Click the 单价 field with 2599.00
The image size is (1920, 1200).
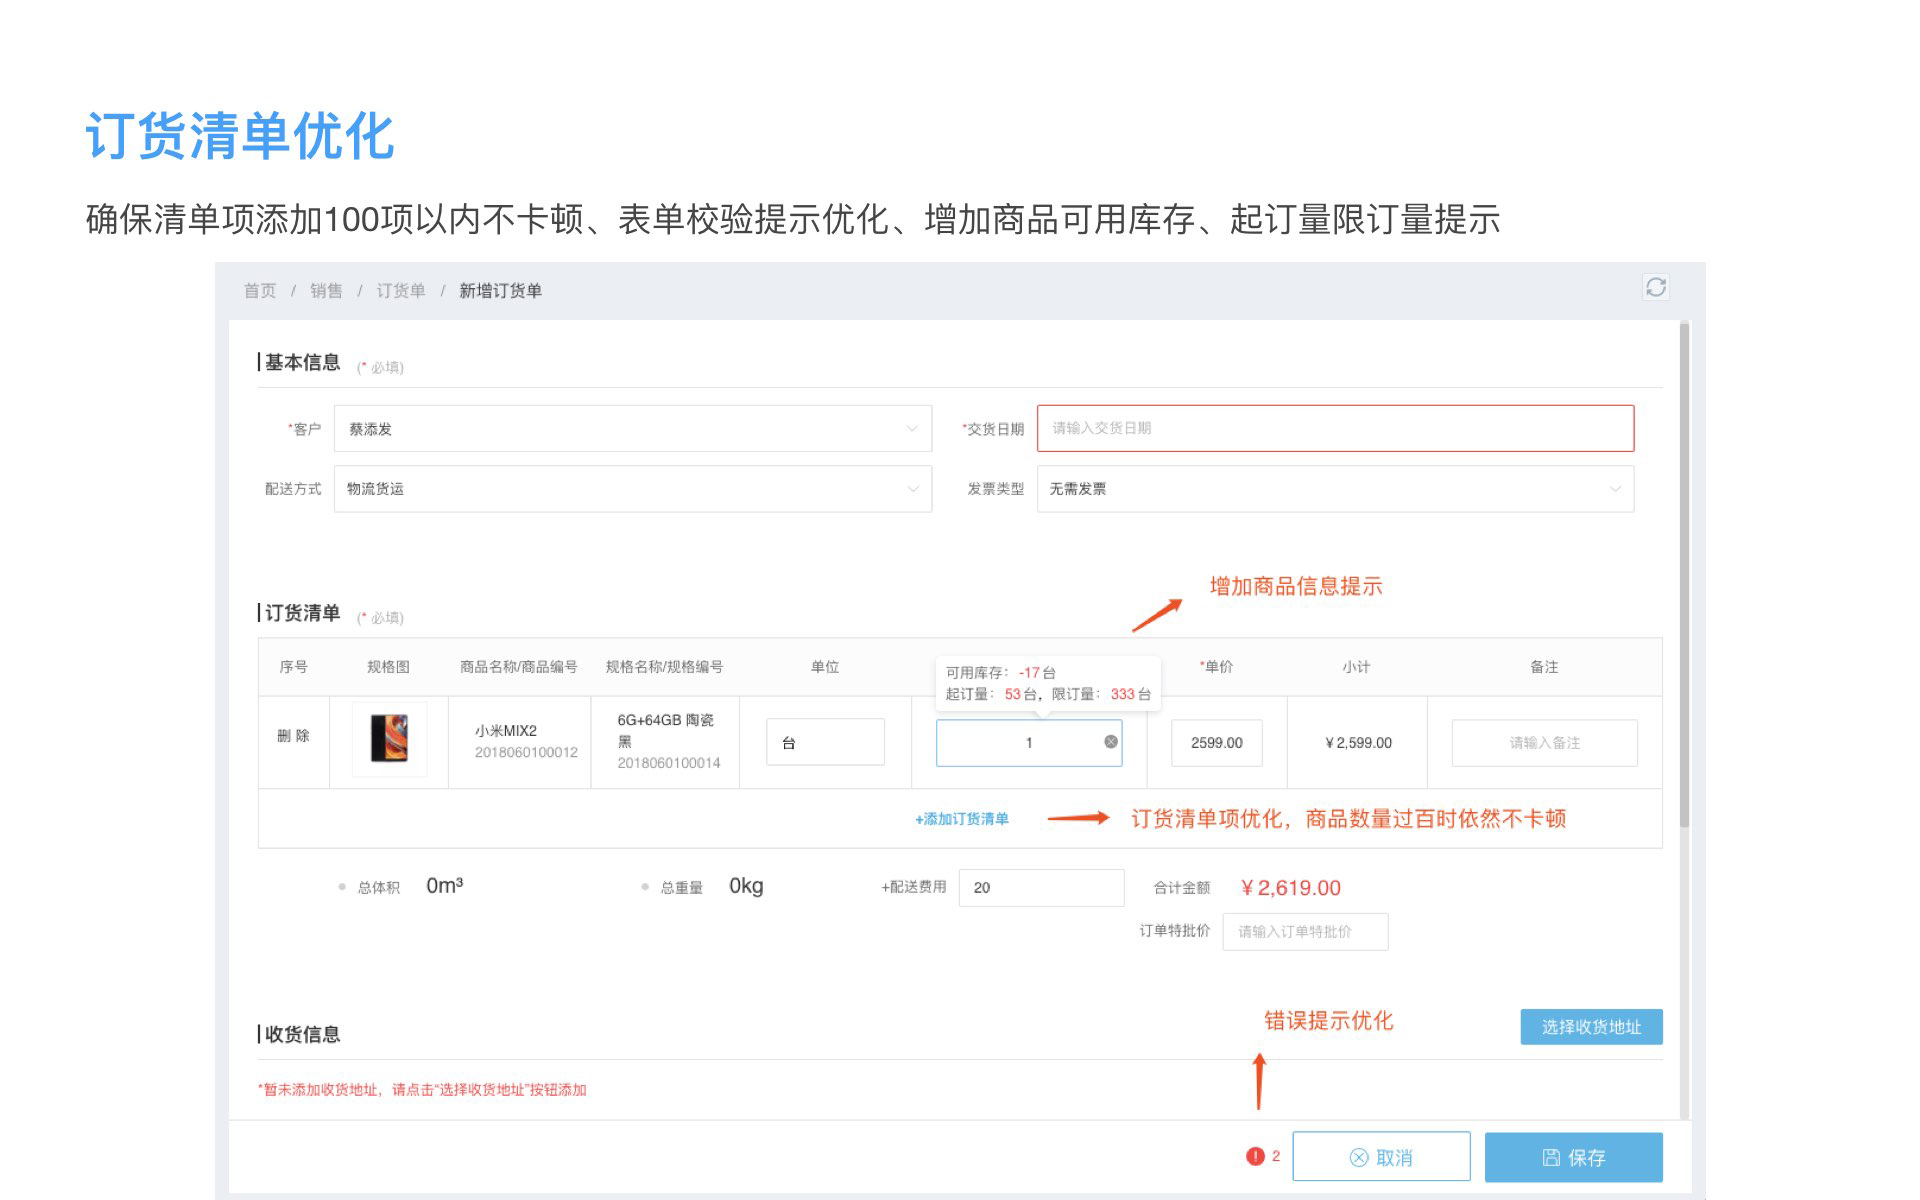tap(1216, 743)
